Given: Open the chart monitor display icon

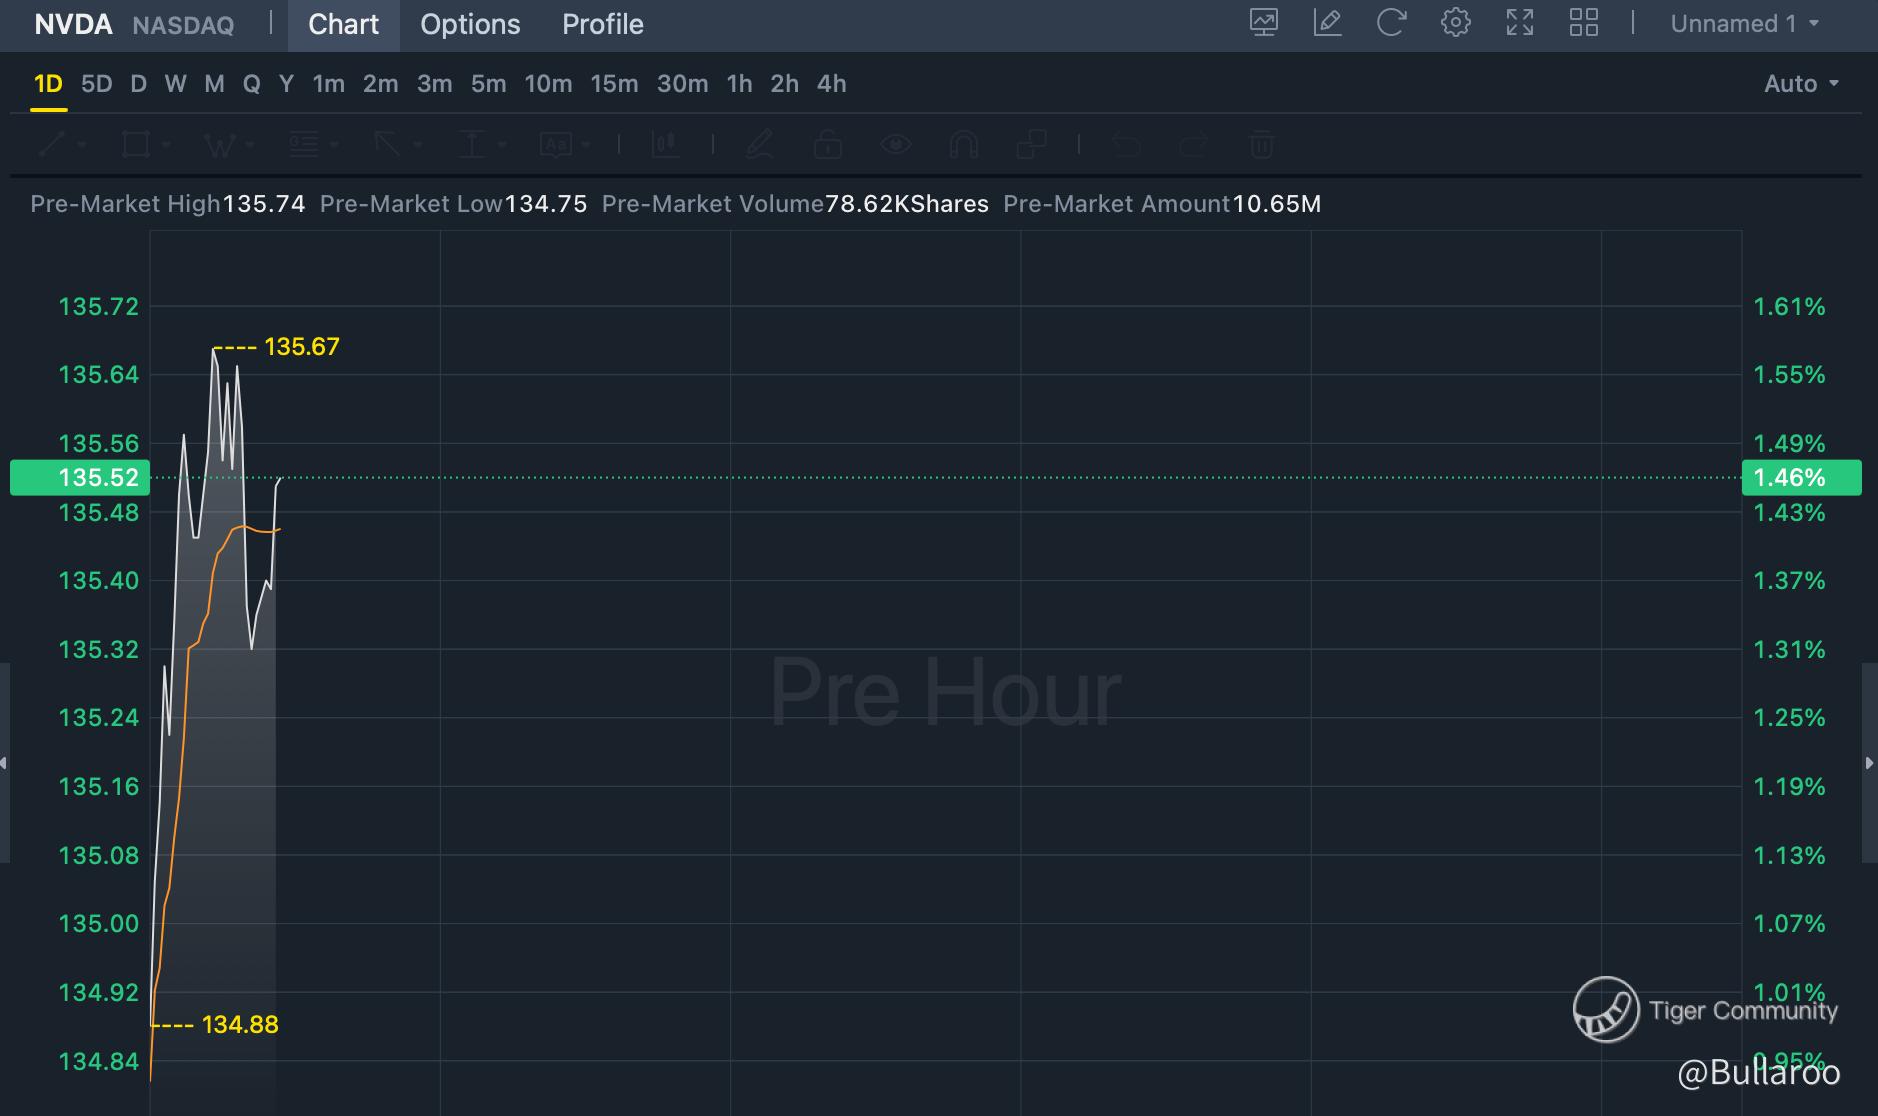Looking at the screenshot, I should tap(1264, 23).
